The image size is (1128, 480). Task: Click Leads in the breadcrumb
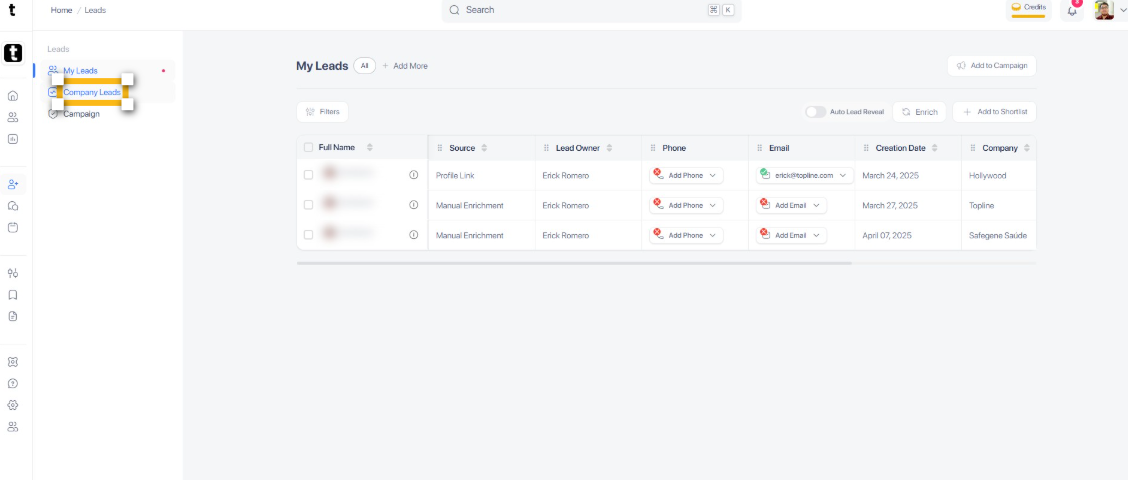[95, 10]
